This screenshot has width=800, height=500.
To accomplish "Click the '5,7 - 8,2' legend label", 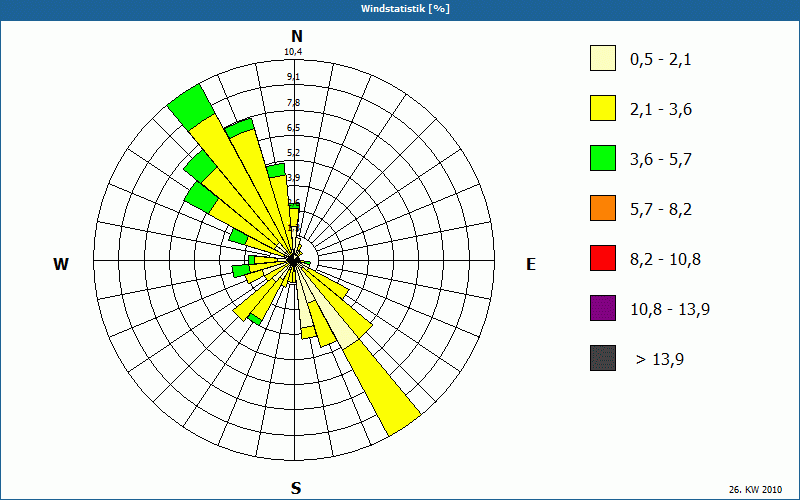I will [661, 210].
